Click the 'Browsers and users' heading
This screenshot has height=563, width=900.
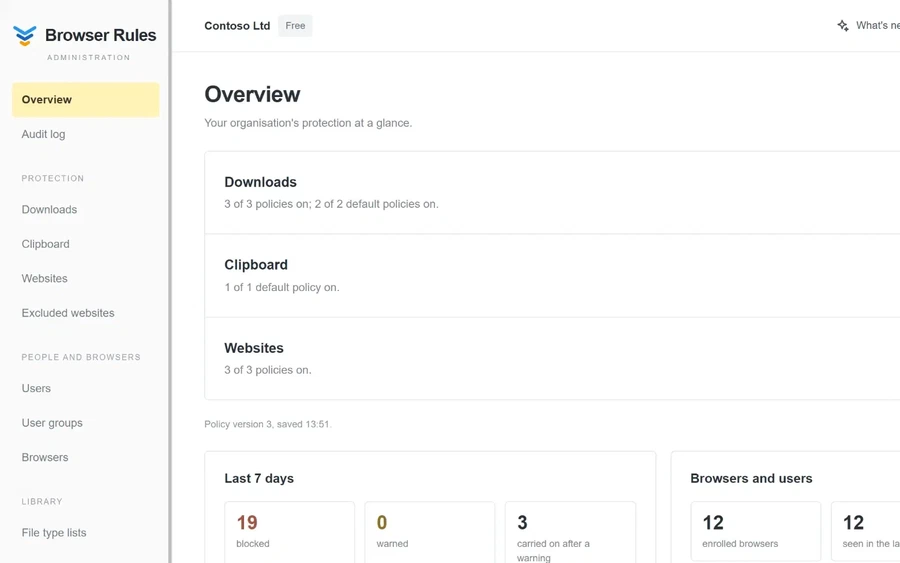751,478
